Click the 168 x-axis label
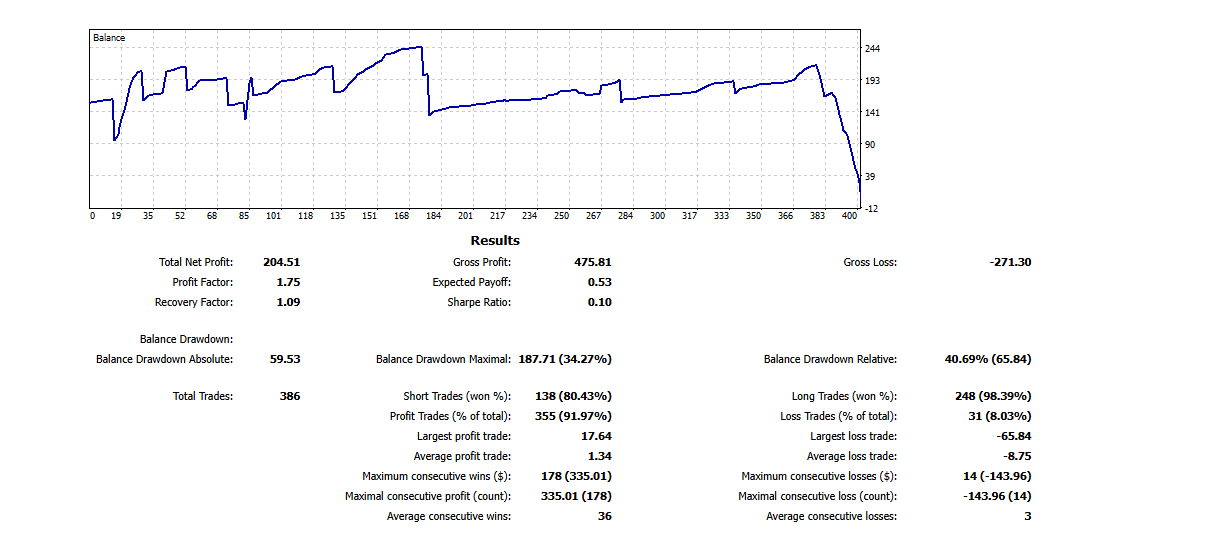Viewport: 1206px width, 534px height. (402, 215)
